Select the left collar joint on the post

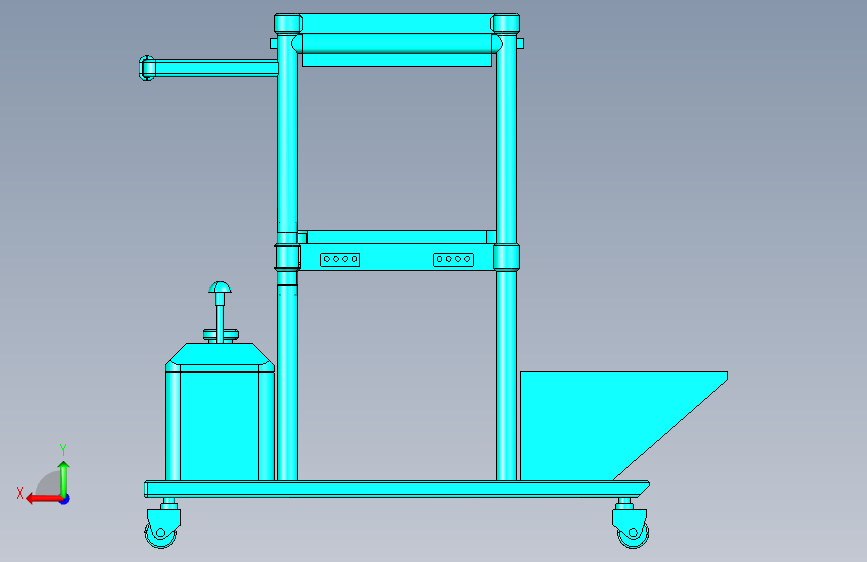tap(287, 257)
